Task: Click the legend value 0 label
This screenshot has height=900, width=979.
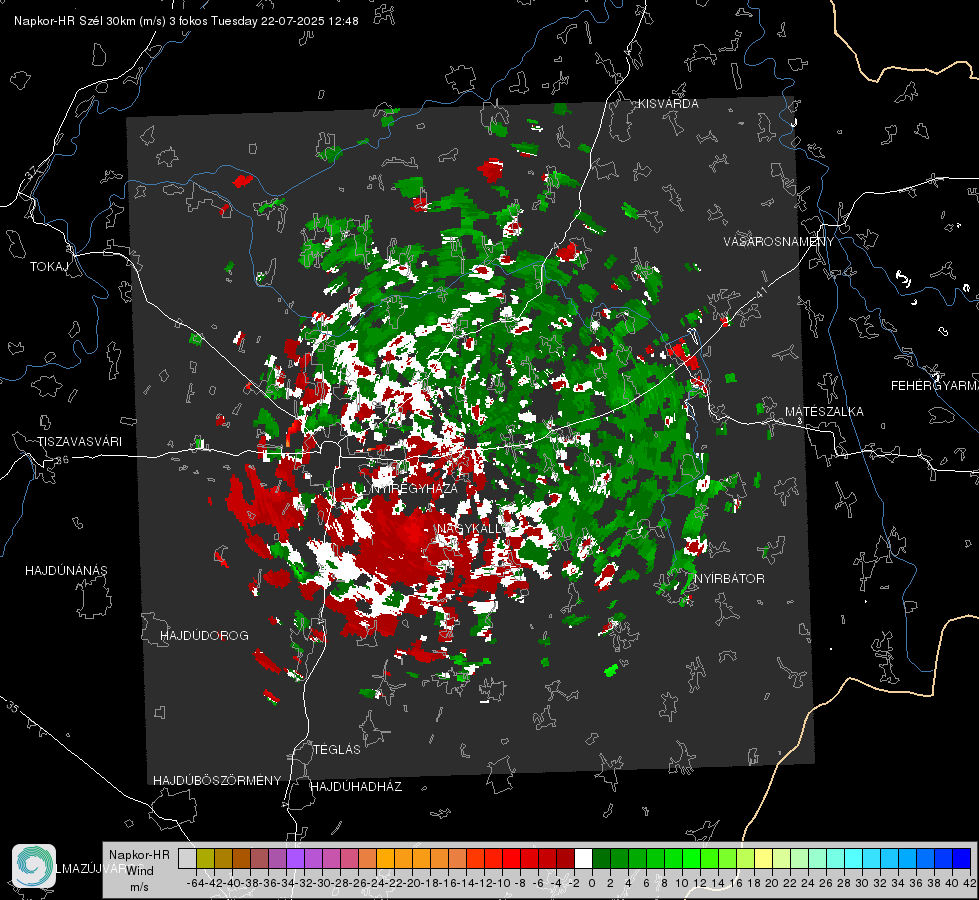Action: click(x=592, y=883)
